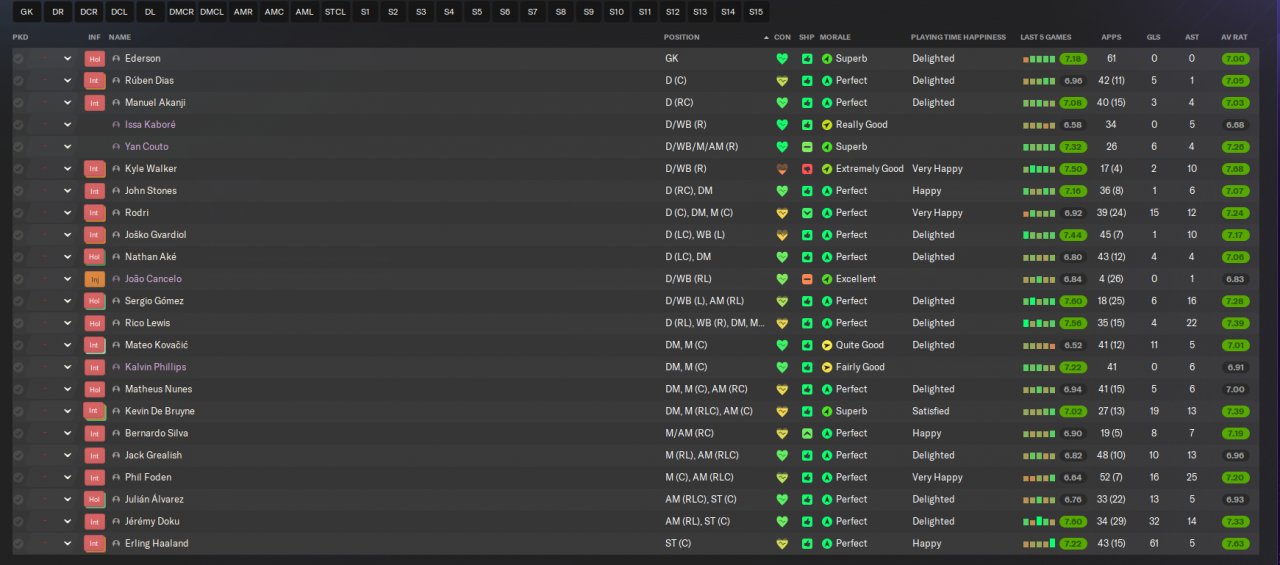Click Yan Couto's sharpness icon

point(807,147)
